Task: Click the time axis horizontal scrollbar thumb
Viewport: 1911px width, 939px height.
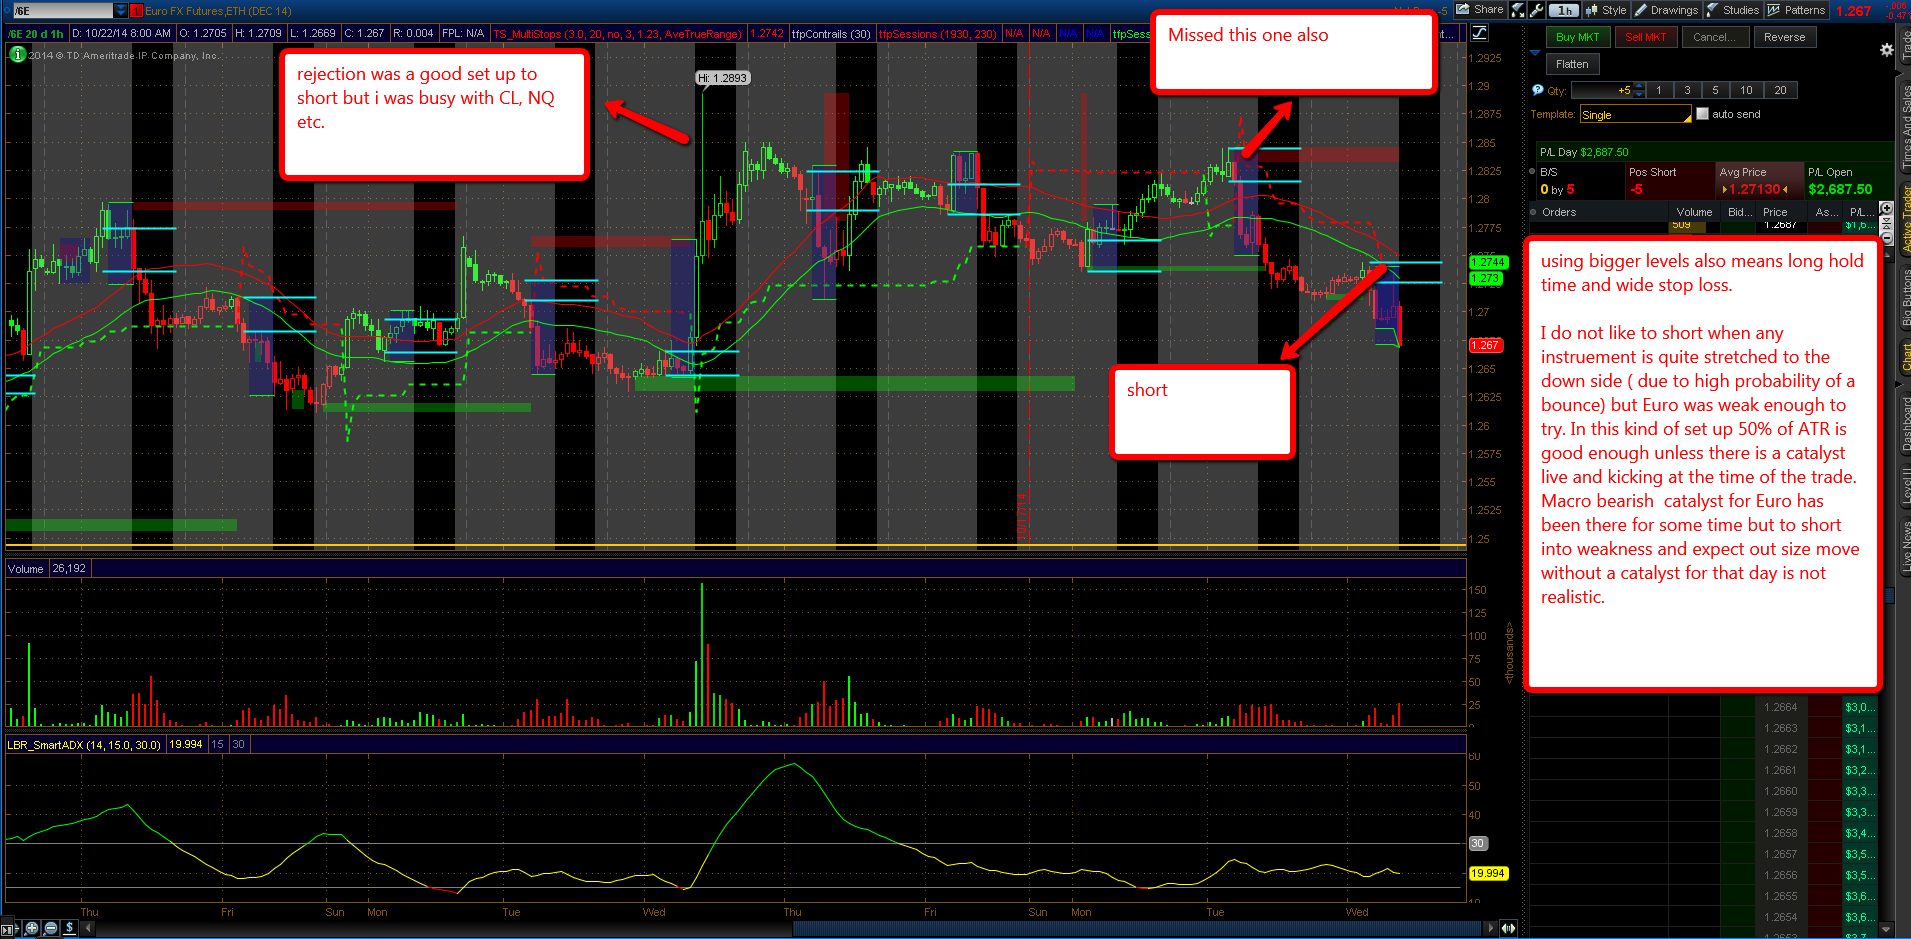Action: click(1139, 928)
